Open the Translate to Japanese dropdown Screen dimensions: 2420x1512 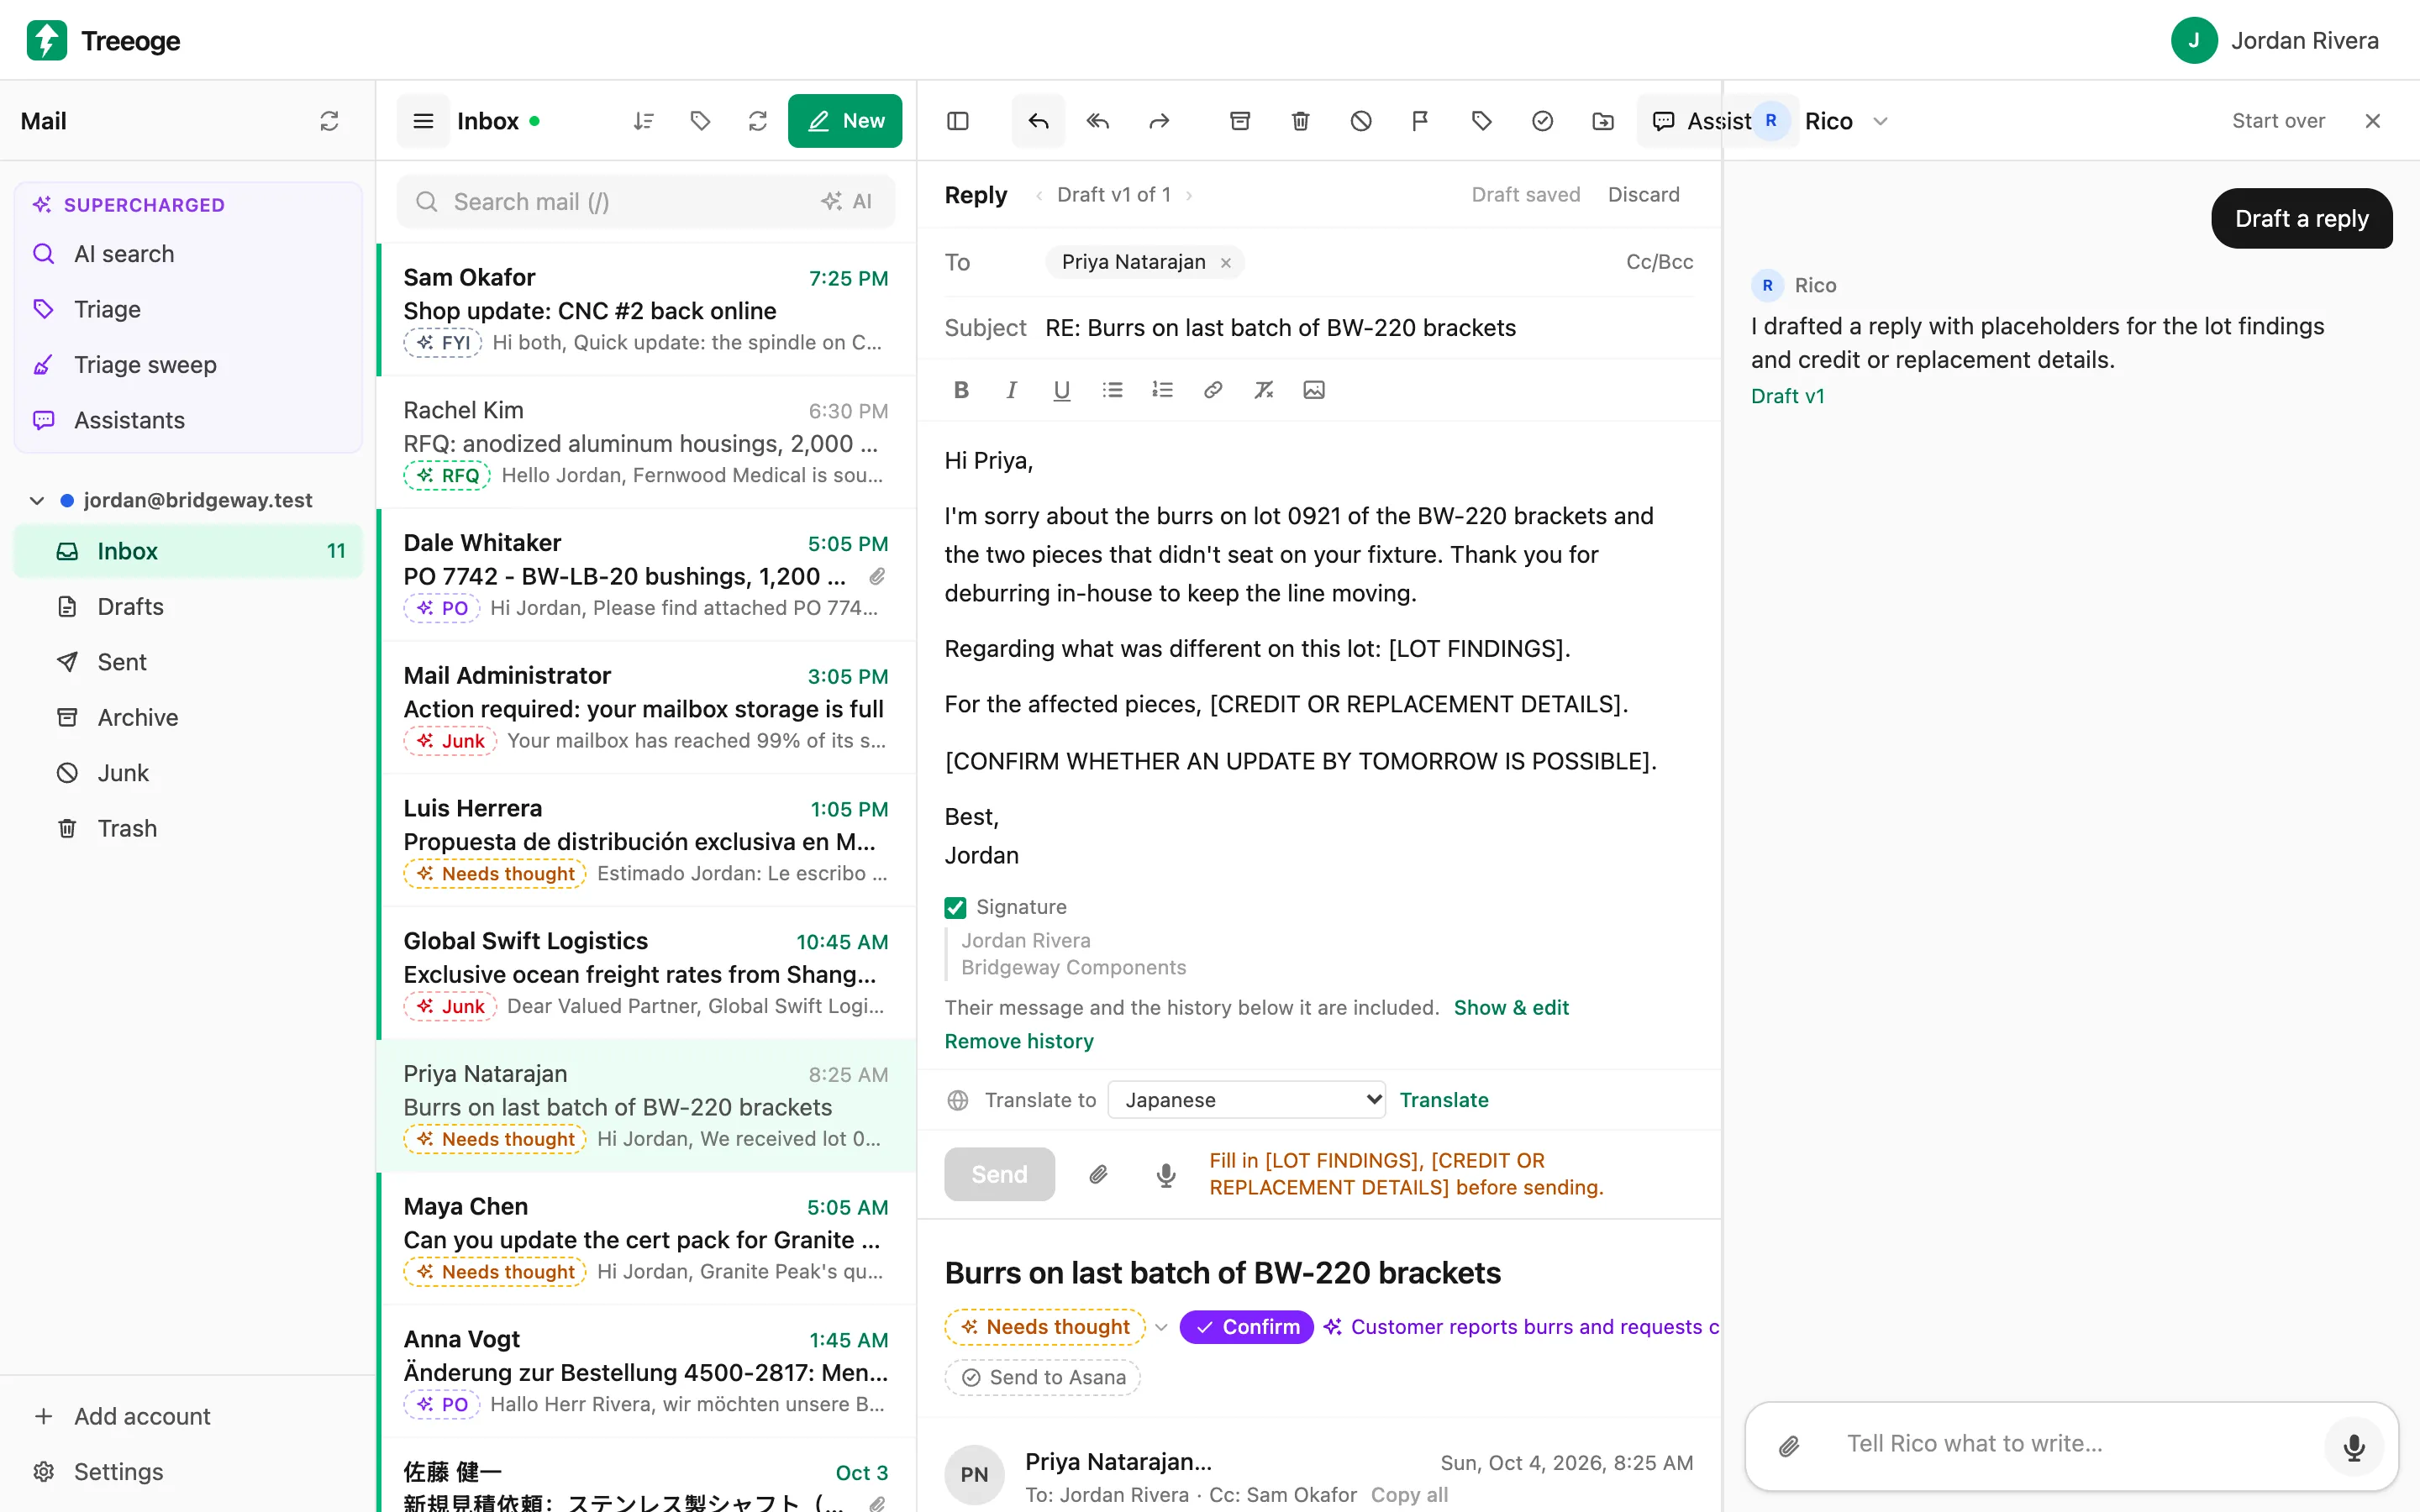coord(1247,1100)
